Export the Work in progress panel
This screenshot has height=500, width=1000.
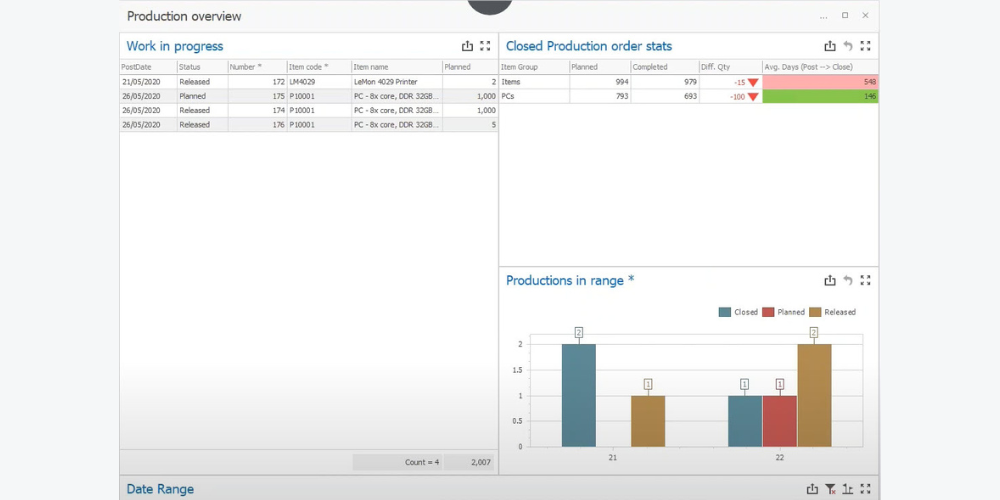click(467, 46)
